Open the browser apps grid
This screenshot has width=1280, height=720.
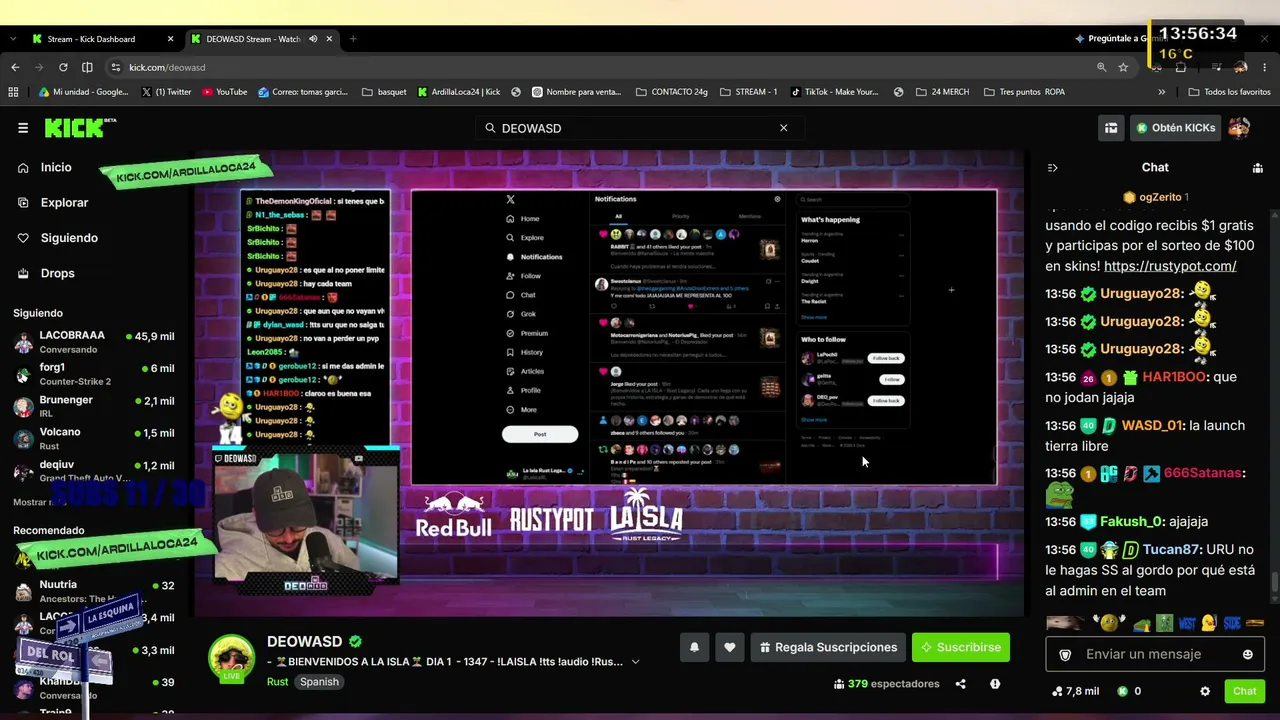[x=13, y=92]
